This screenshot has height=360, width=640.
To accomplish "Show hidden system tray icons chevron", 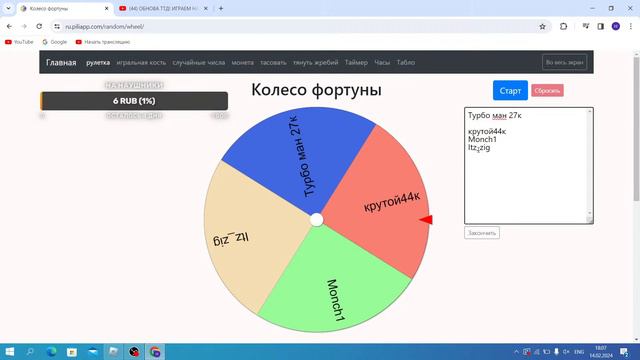I will [x=516, y=351].
